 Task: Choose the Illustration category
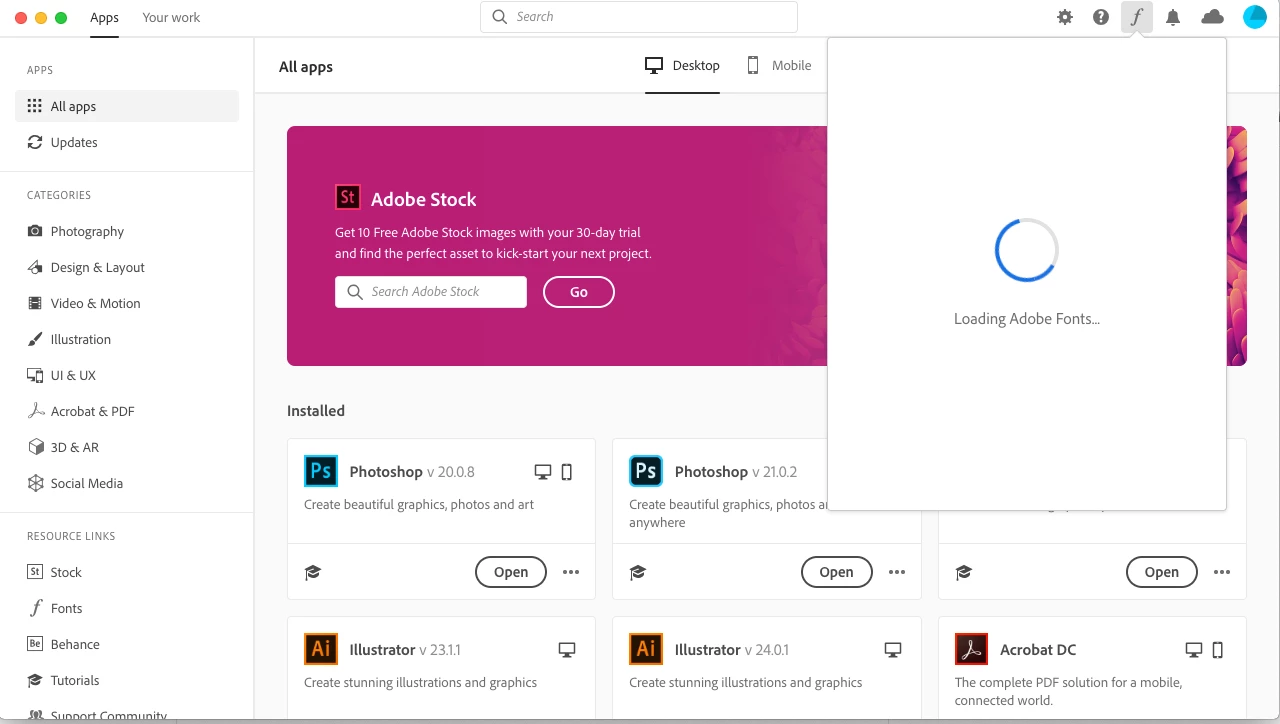click(127, 339)
